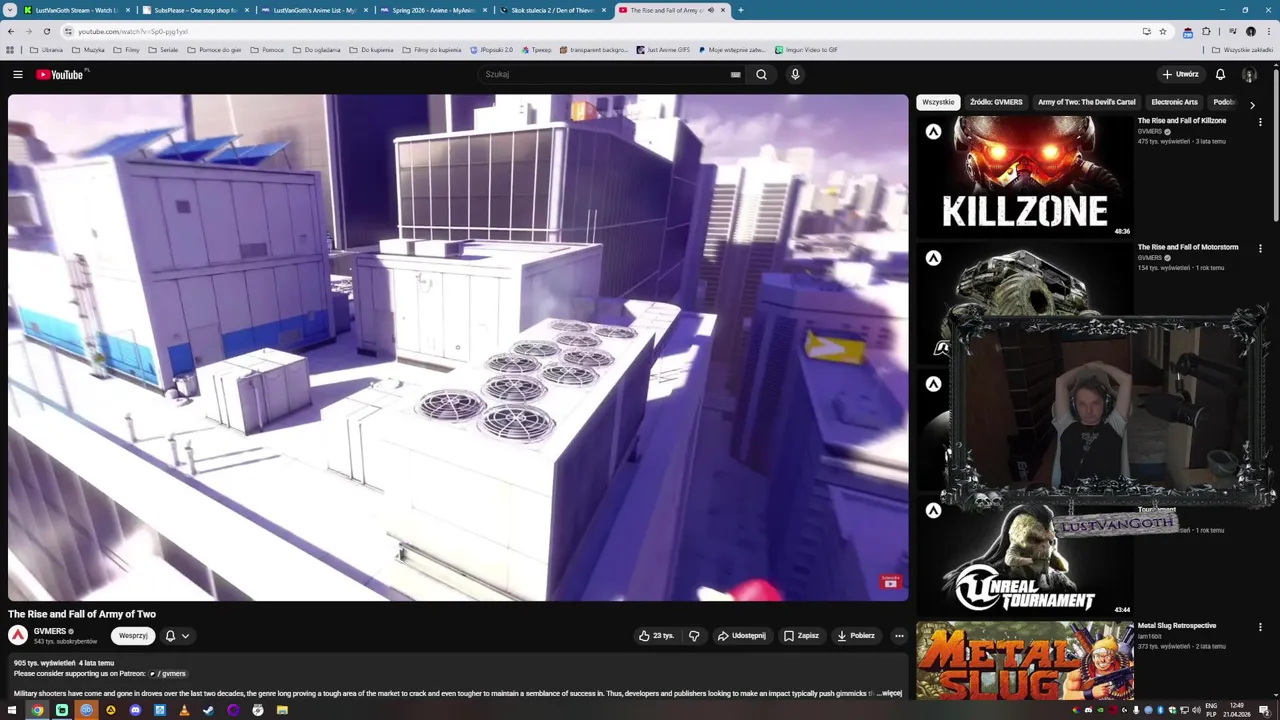Bookmark this page with the star

[x=1162, y=31]
